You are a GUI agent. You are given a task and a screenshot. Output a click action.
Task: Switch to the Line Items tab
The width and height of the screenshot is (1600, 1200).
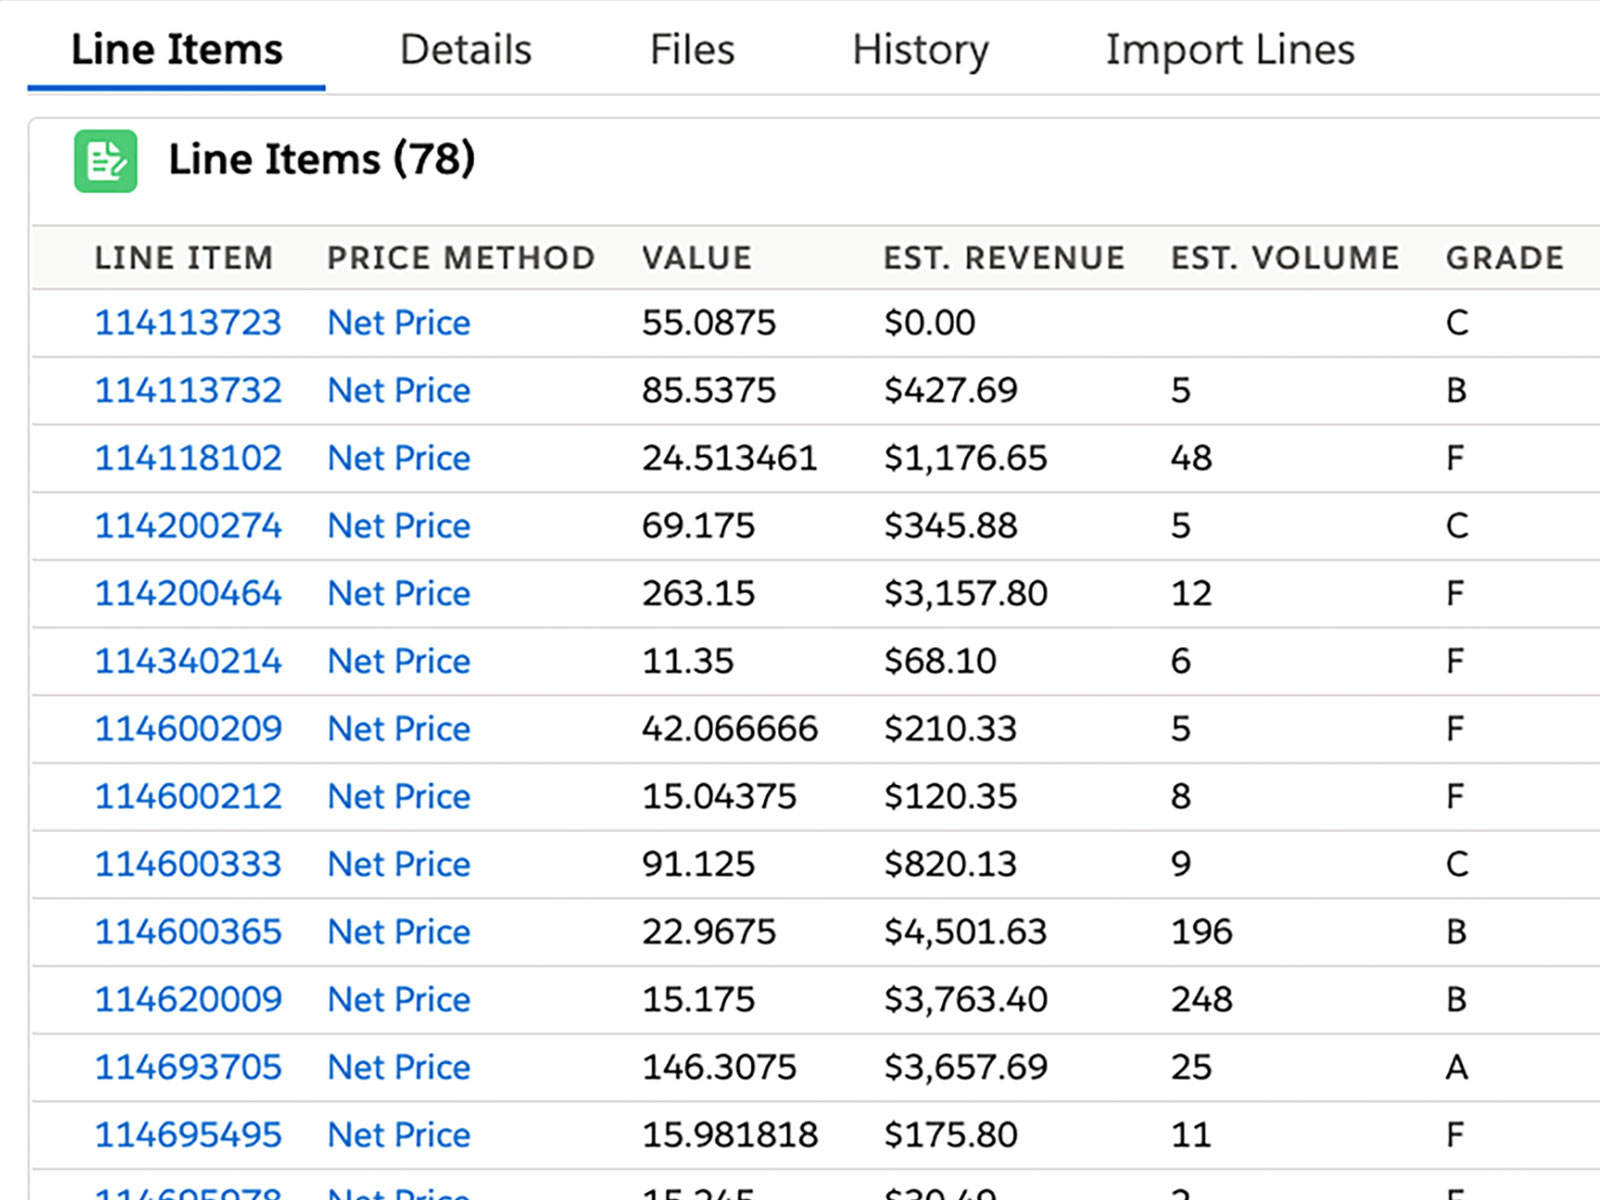click(x=177, y=50)
